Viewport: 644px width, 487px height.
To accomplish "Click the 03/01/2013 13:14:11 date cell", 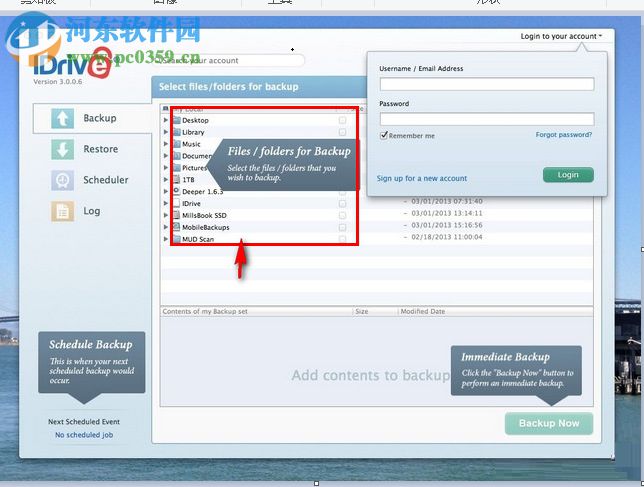I will tap(447, 213).
